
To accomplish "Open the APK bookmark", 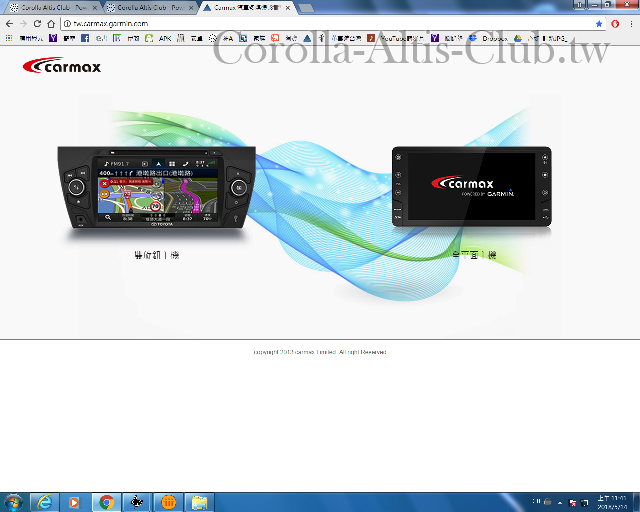I will pyautogui.click(x=165, y=38).
